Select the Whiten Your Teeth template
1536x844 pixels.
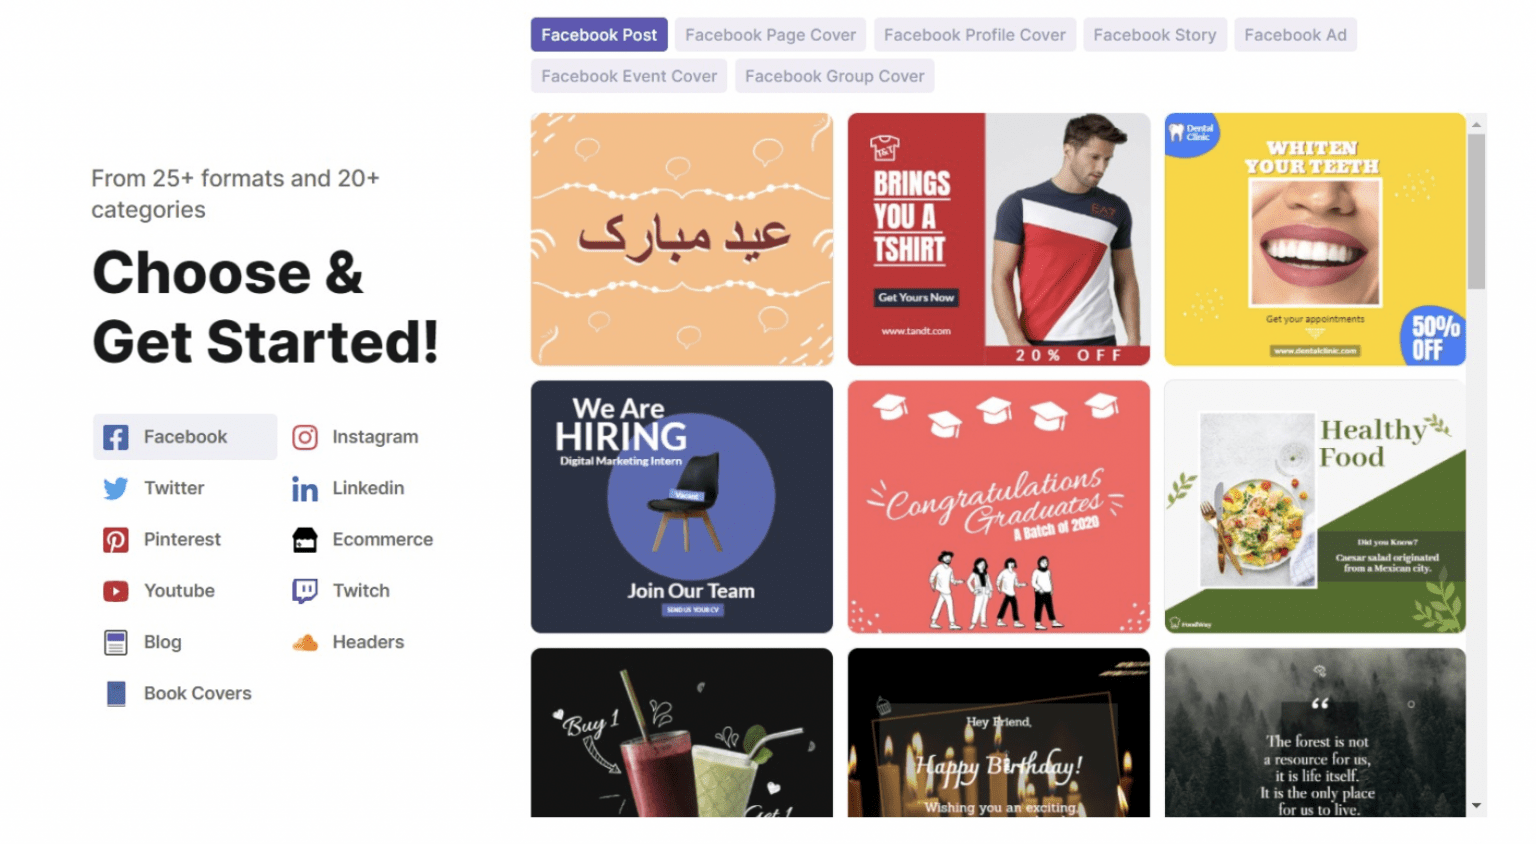coord(1314,238)
